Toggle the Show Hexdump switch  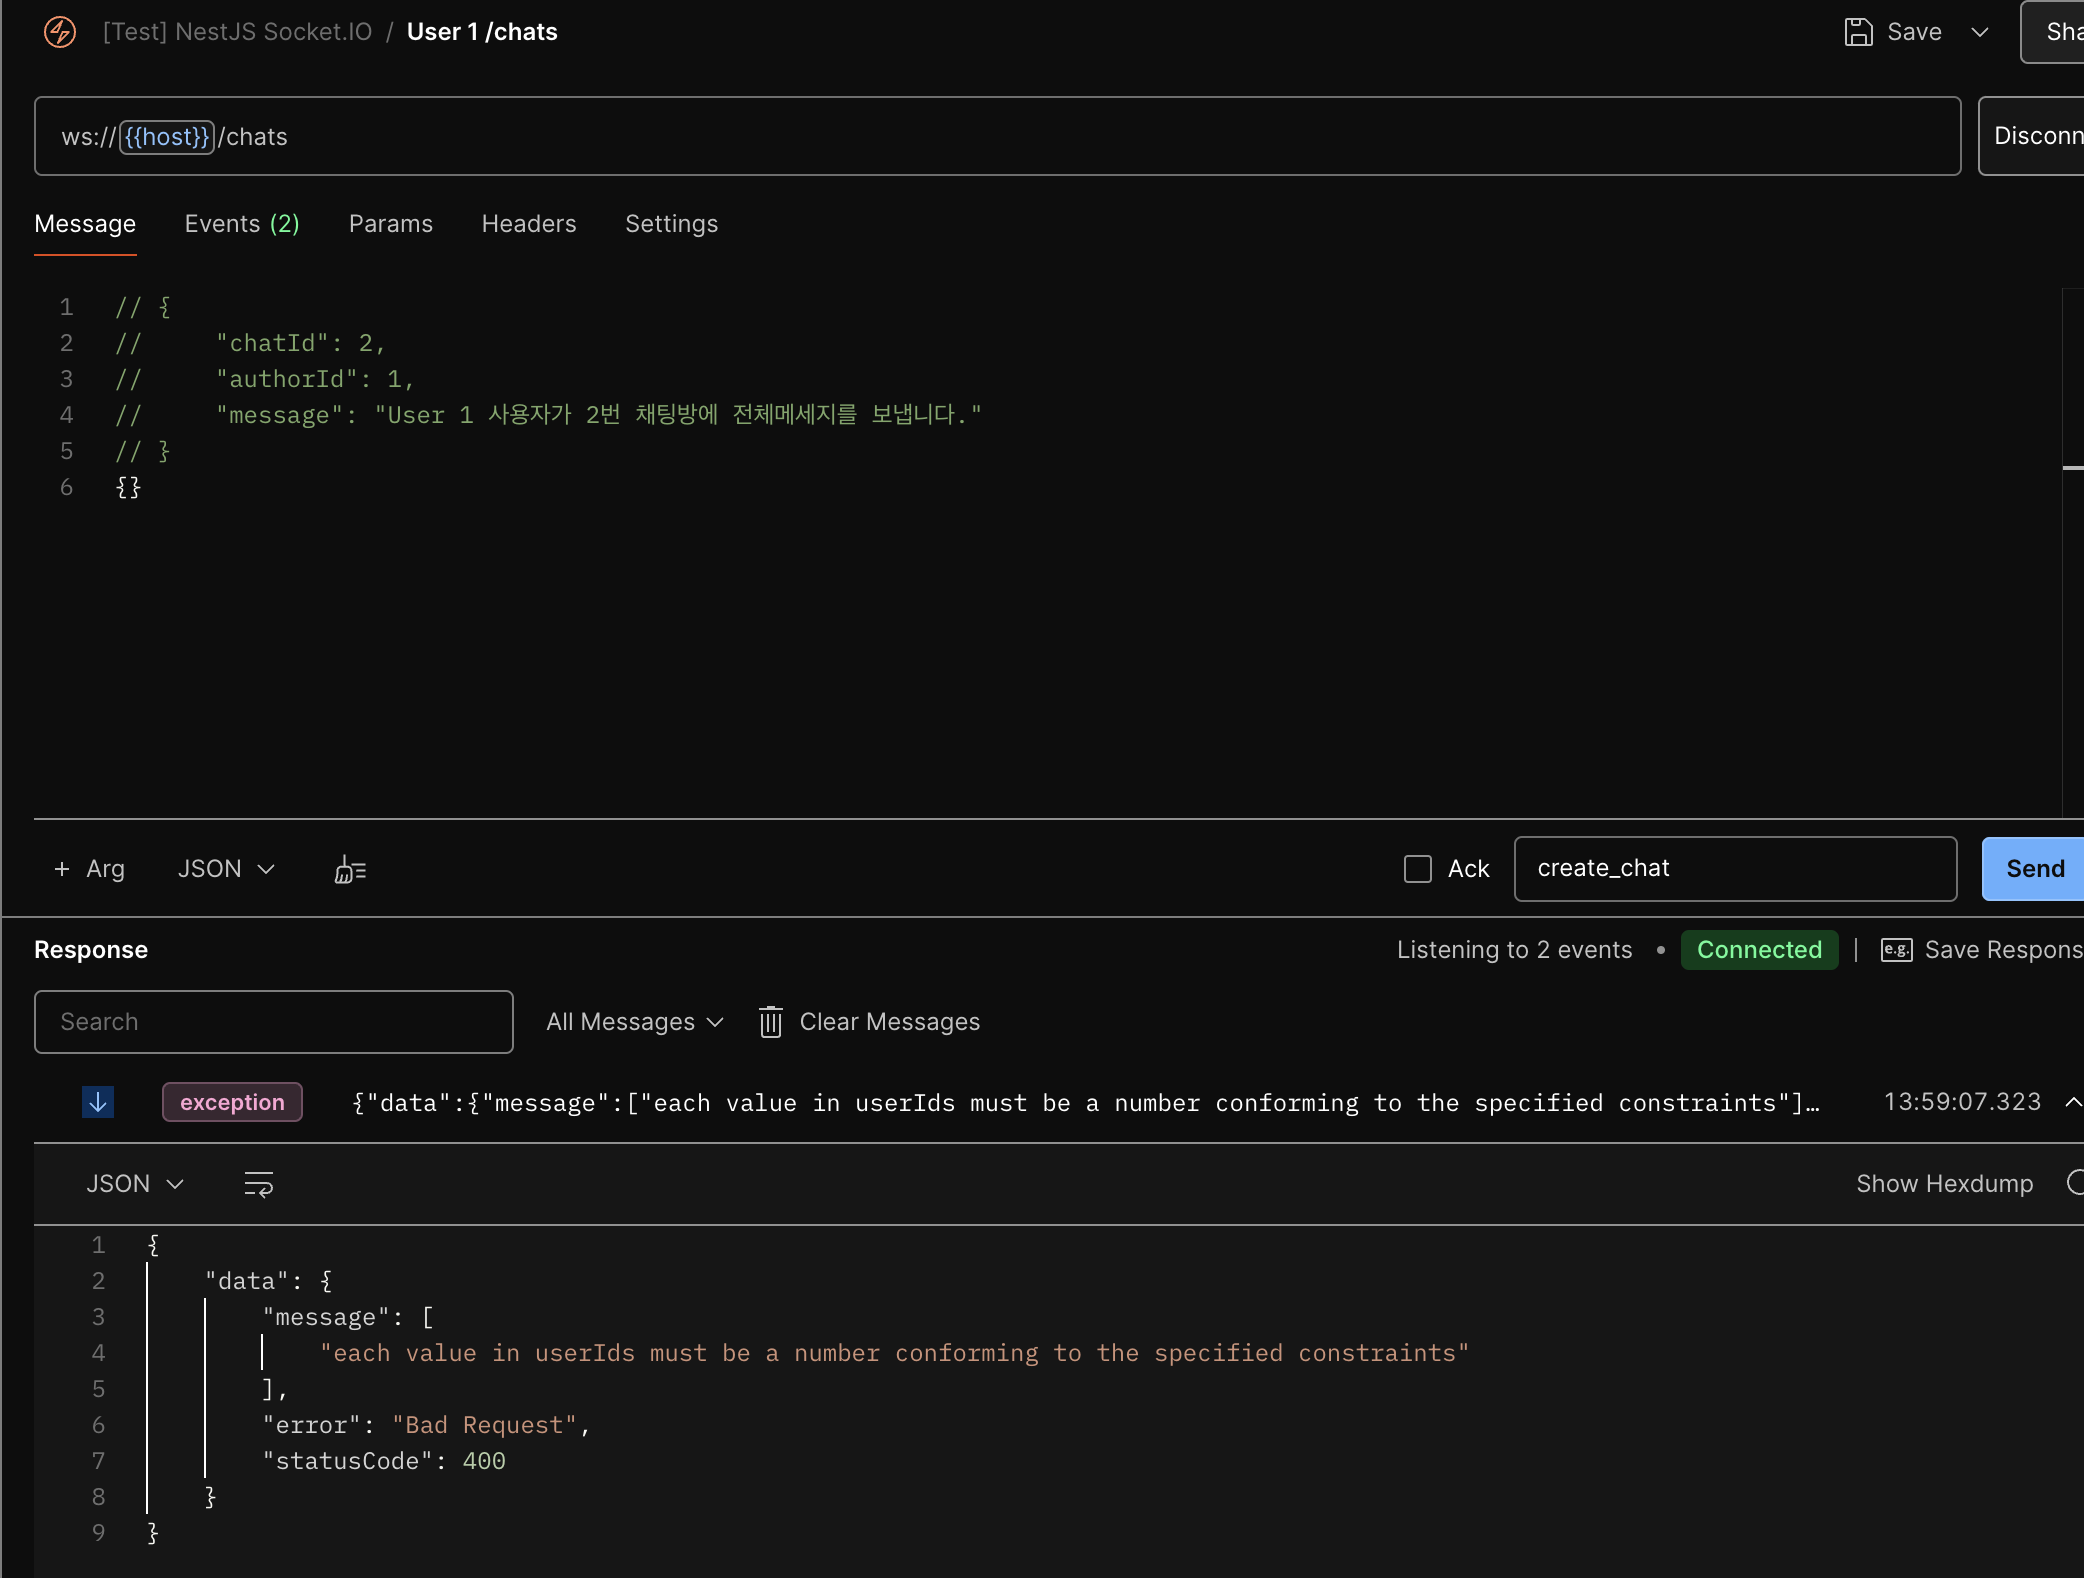2074,1184
